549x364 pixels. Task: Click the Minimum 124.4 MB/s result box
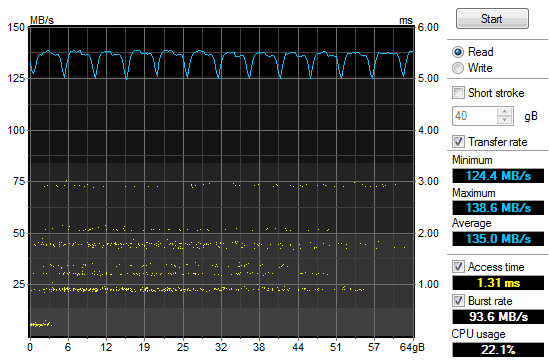498,176
